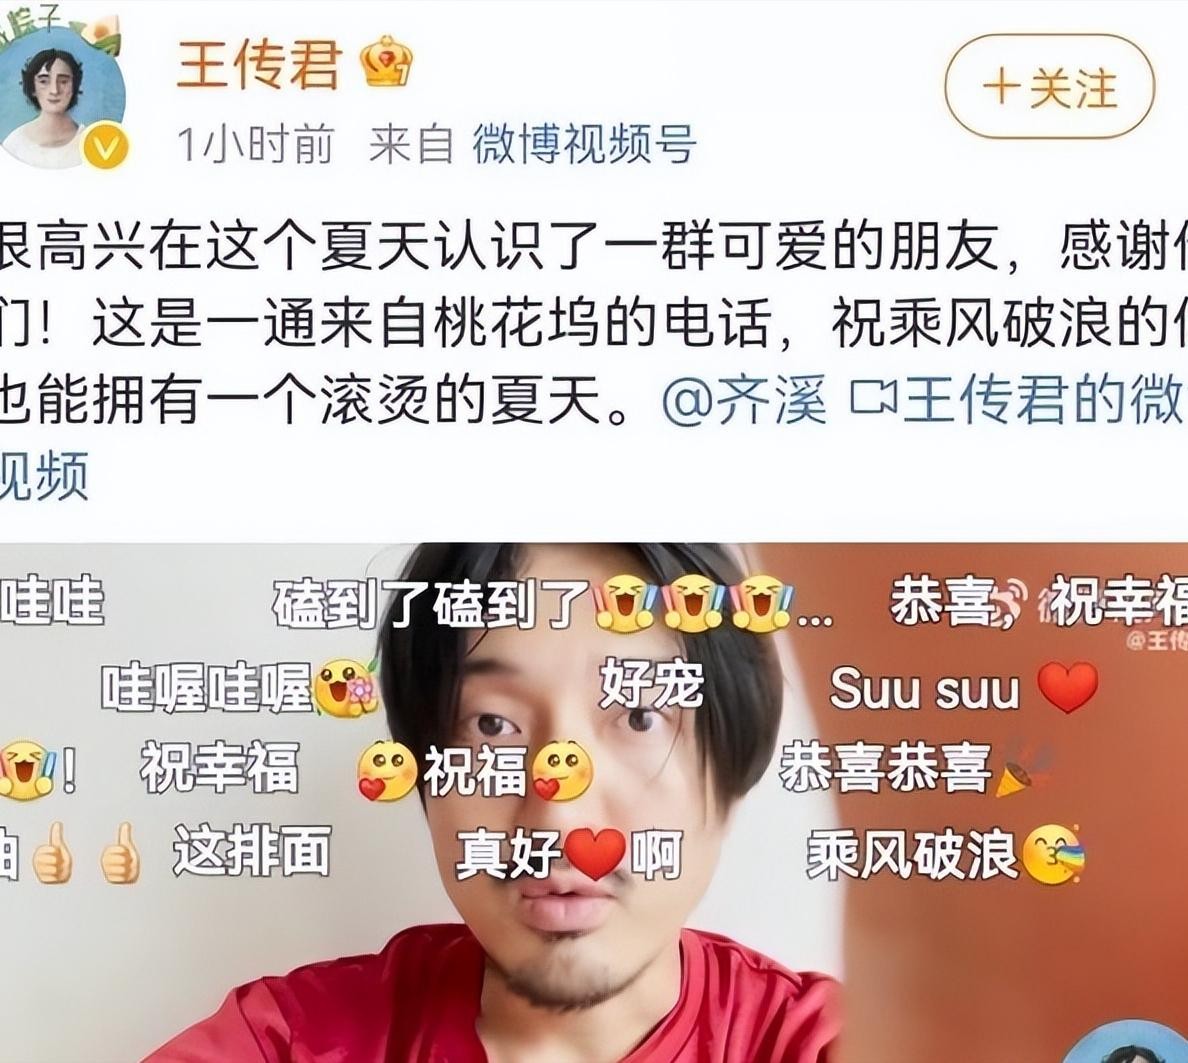Click the flower emoji after 哇喔哇喔
This screenshot has width=1188, height=1063.
[345, 687]
